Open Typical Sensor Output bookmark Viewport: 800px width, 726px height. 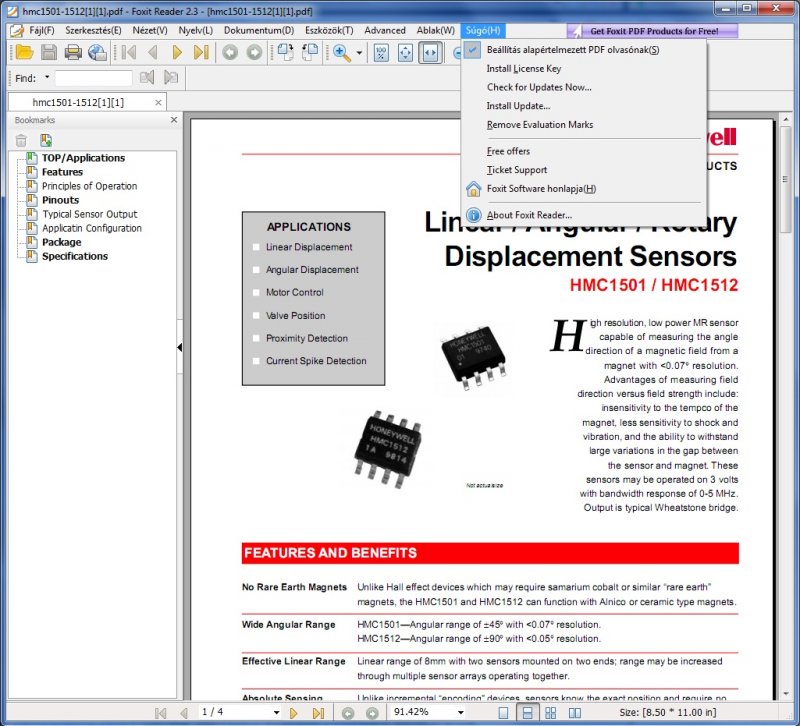pyautogui.click(x=90, y=214)
